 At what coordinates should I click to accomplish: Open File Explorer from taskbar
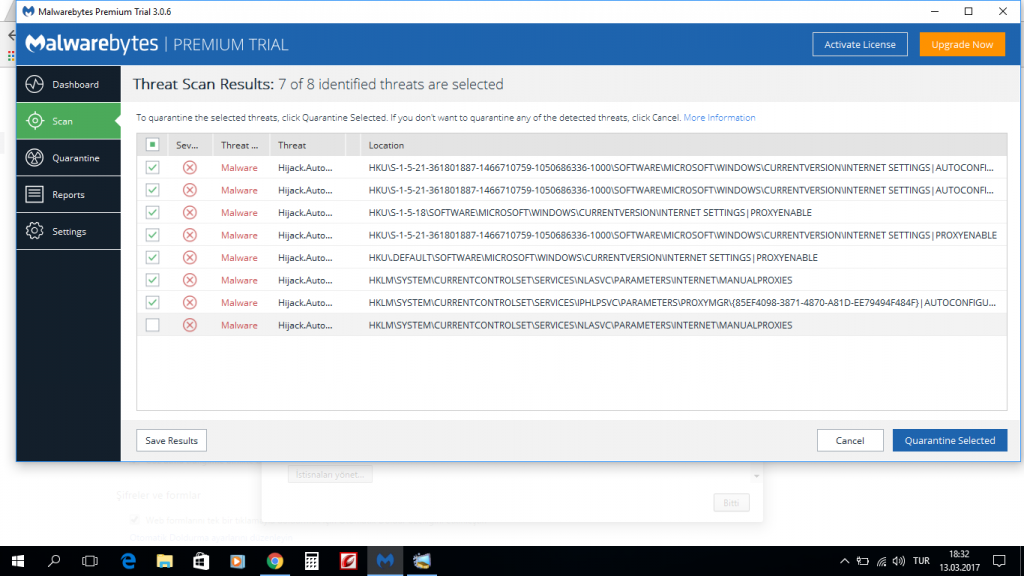(x=165, y=561)
